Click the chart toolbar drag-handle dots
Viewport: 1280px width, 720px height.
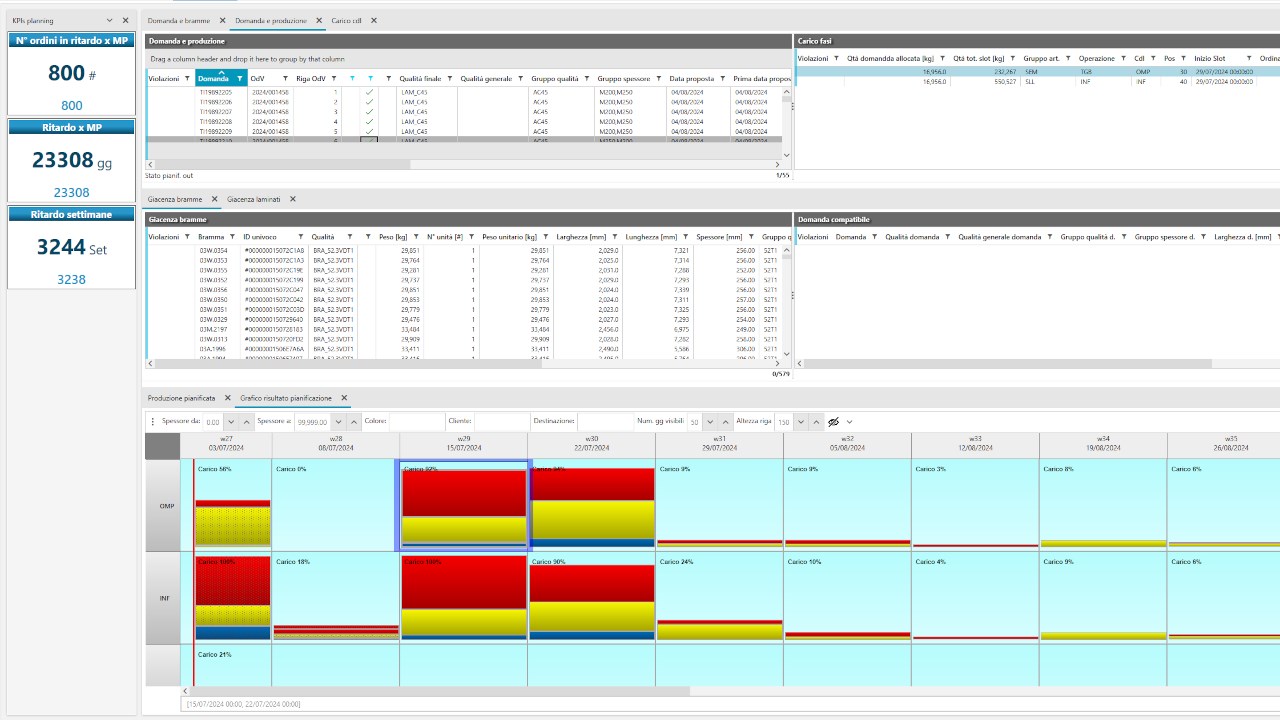(x=153, y=422)
